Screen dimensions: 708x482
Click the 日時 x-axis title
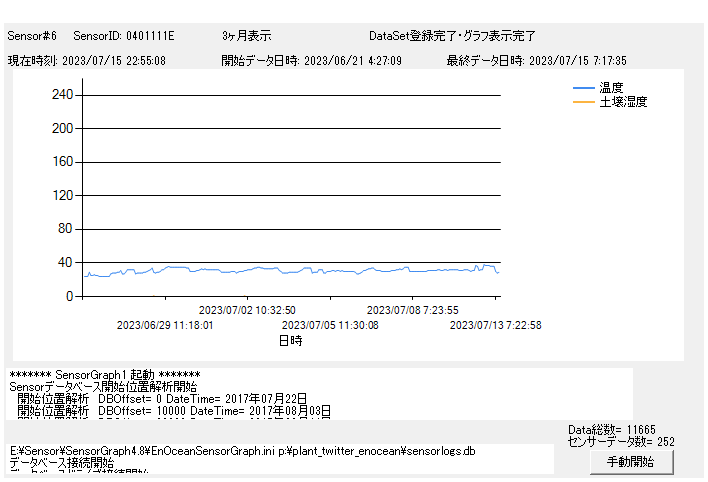click(x=290, y=340)
